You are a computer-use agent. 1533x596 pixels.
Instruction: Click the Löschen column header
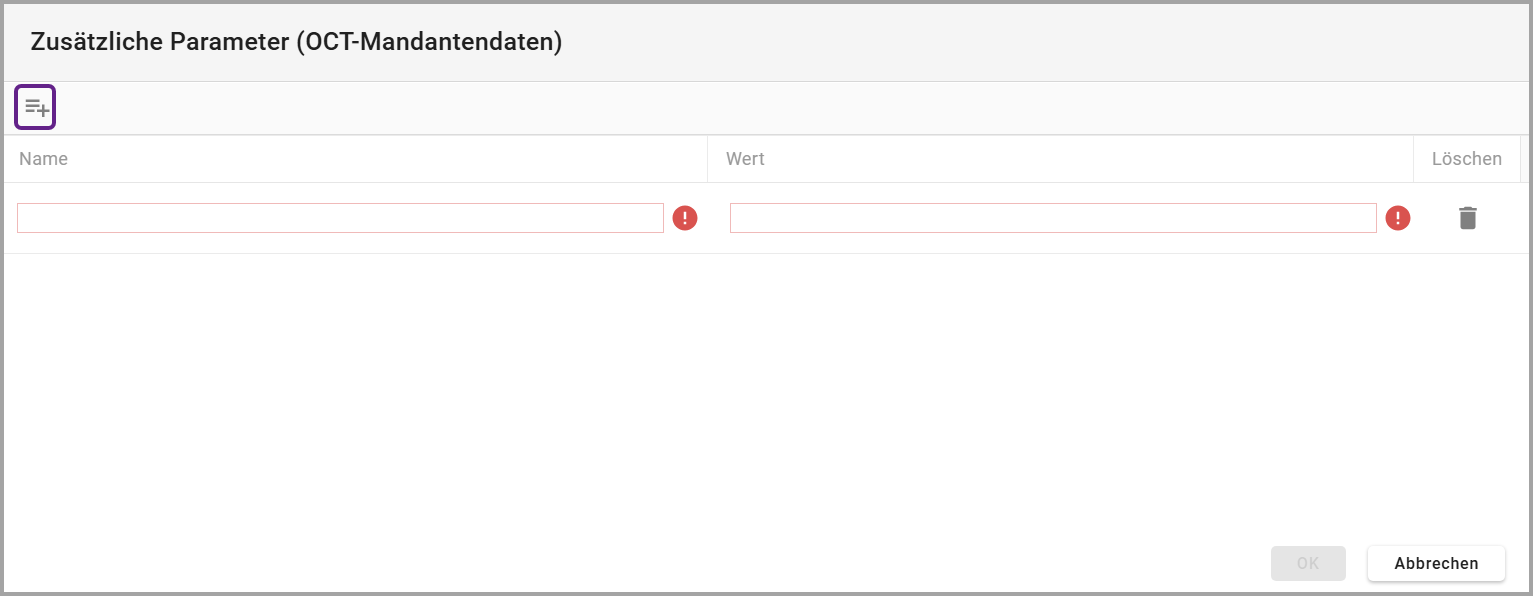[x=1466, y=159]
